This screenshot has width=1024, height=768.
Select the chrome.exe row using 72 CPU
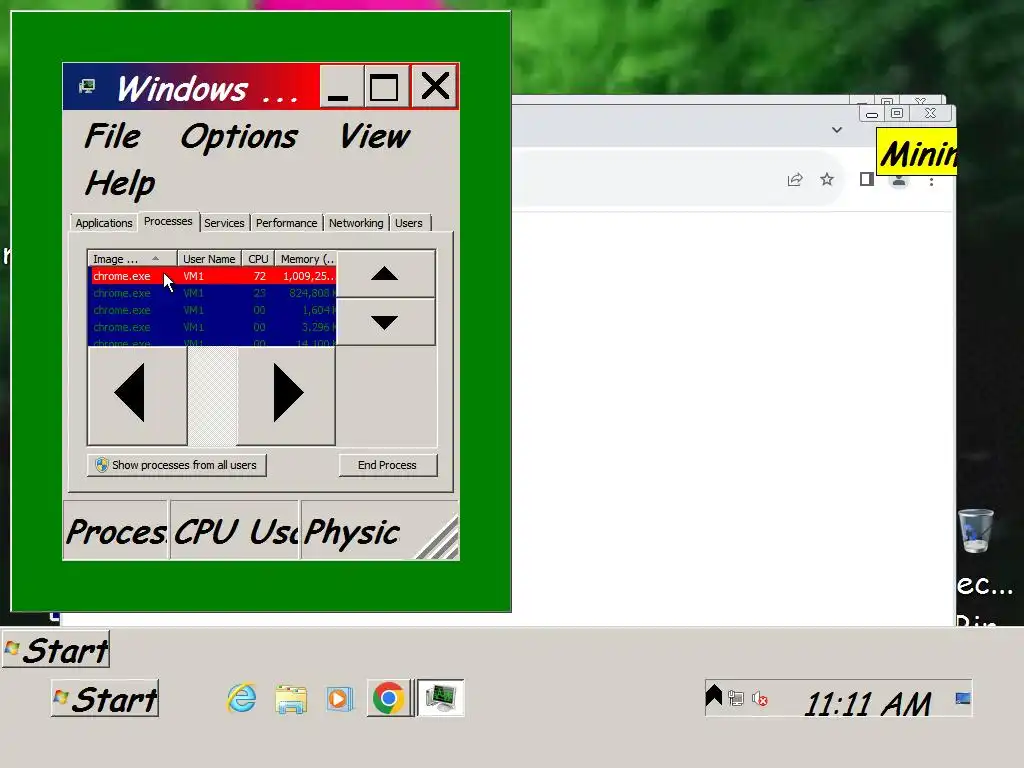point(212,276)
